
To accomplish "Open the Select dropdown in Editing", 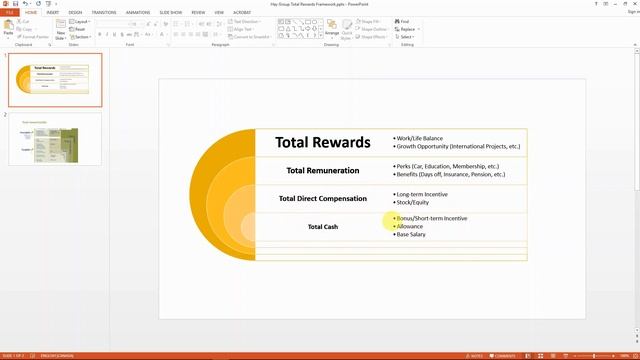I will (x=405, y=37).
